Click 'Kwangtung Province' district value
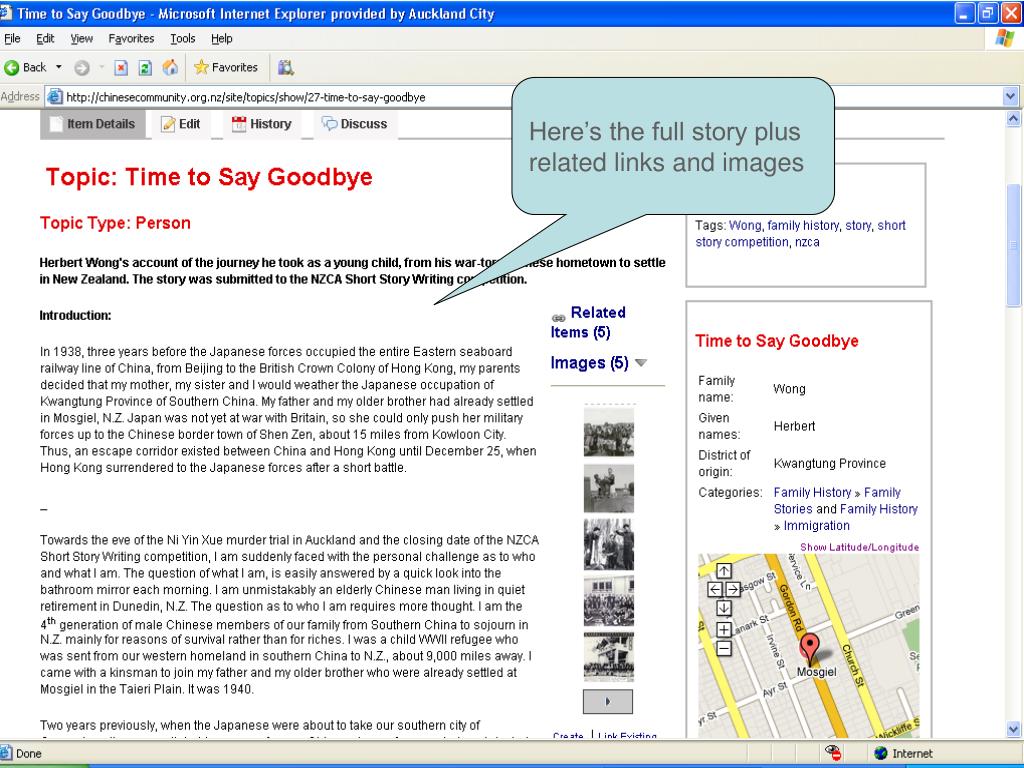Image resolution: width=1024 pixels, height=768 pixels. [x=829, y=464]
